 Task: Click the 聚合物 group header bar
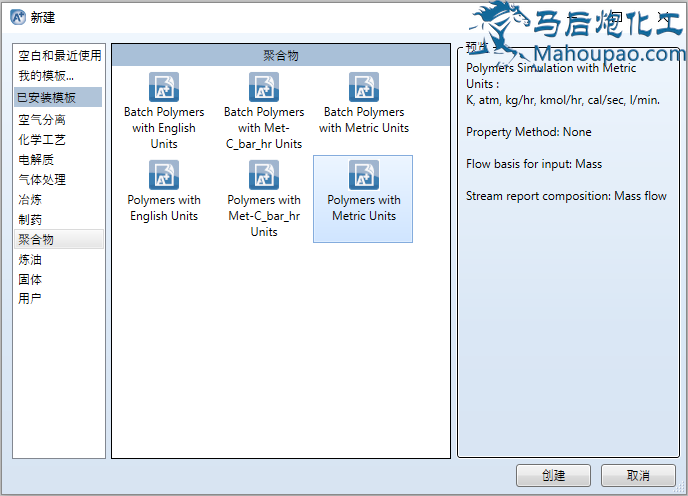point(280,56)
